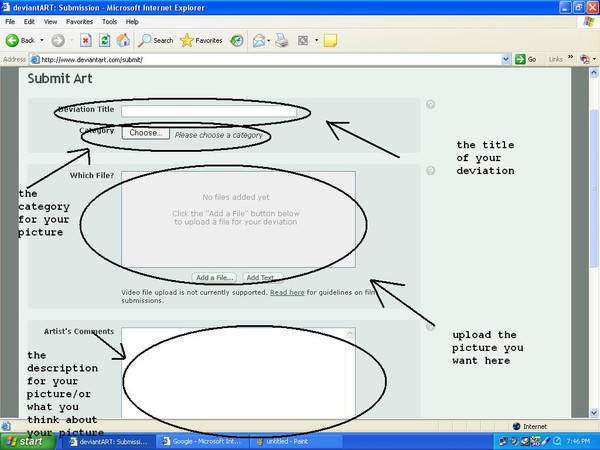Open the Back button history dropdown arrow

42,40
